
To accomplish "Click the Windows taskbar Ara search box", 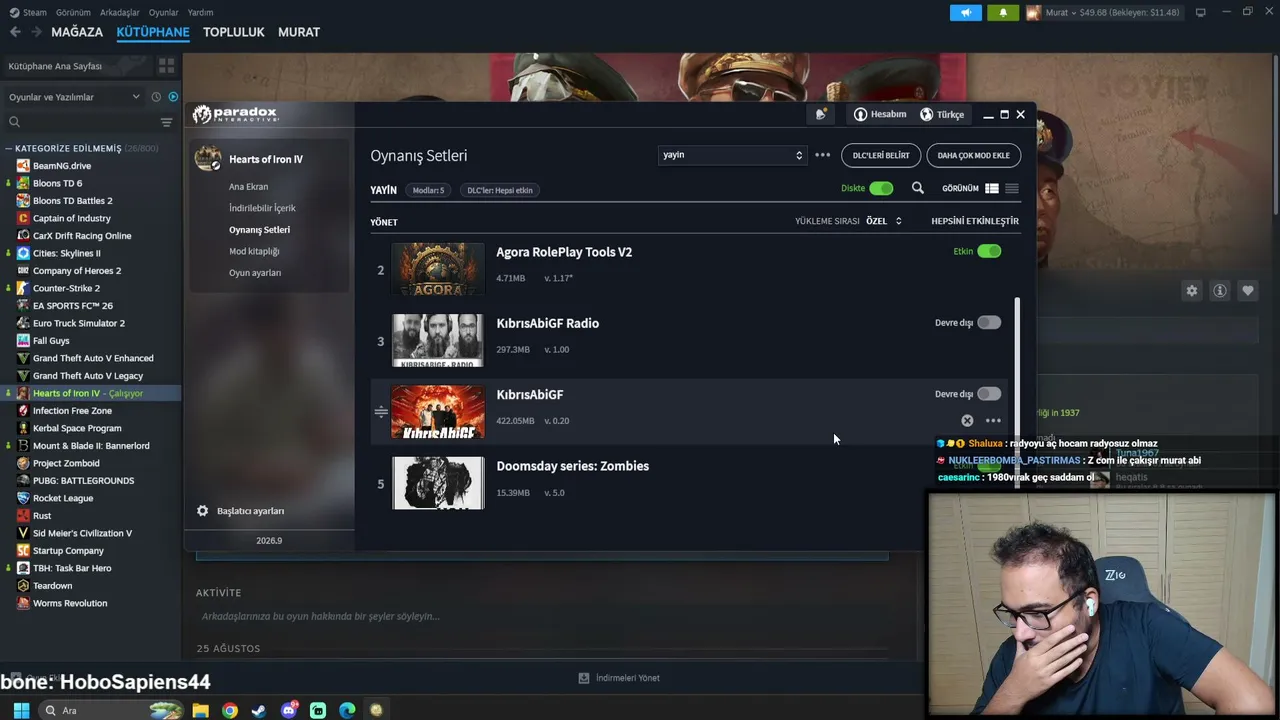I will pos(110,710).
